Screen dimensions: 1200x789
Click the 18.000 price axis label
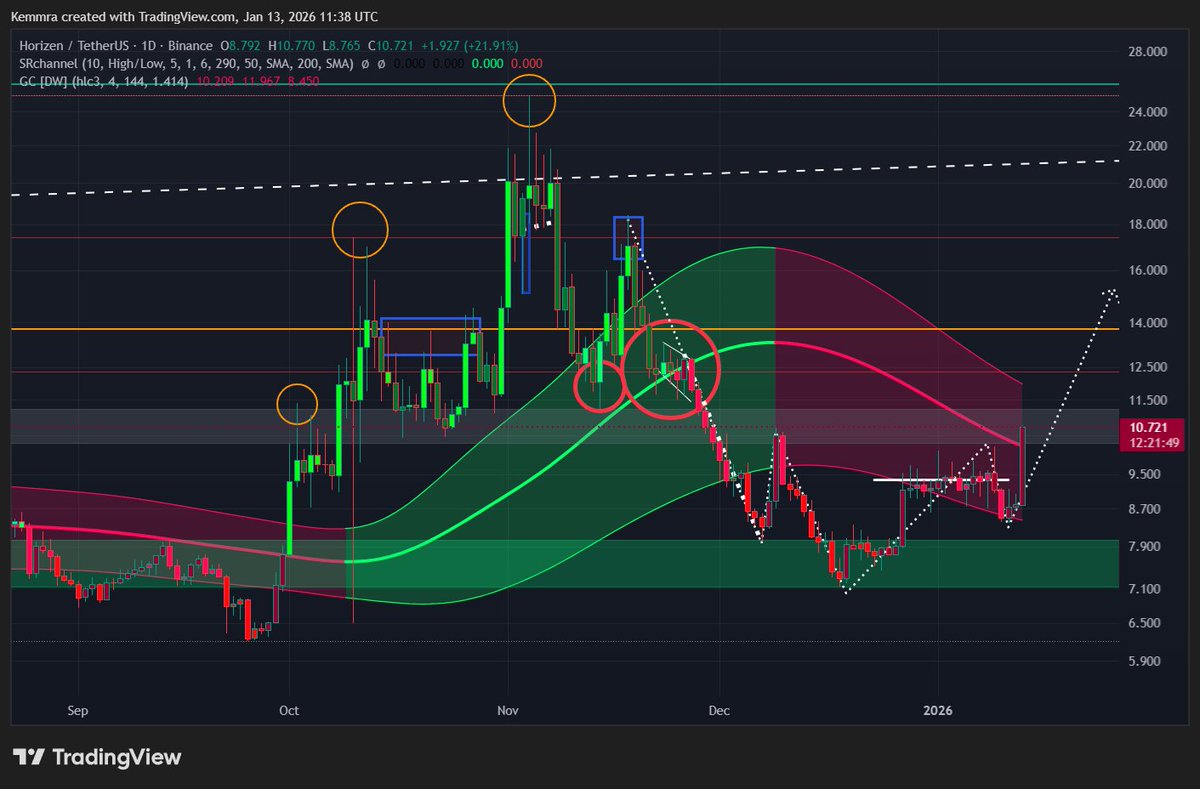click(1146, 225)
